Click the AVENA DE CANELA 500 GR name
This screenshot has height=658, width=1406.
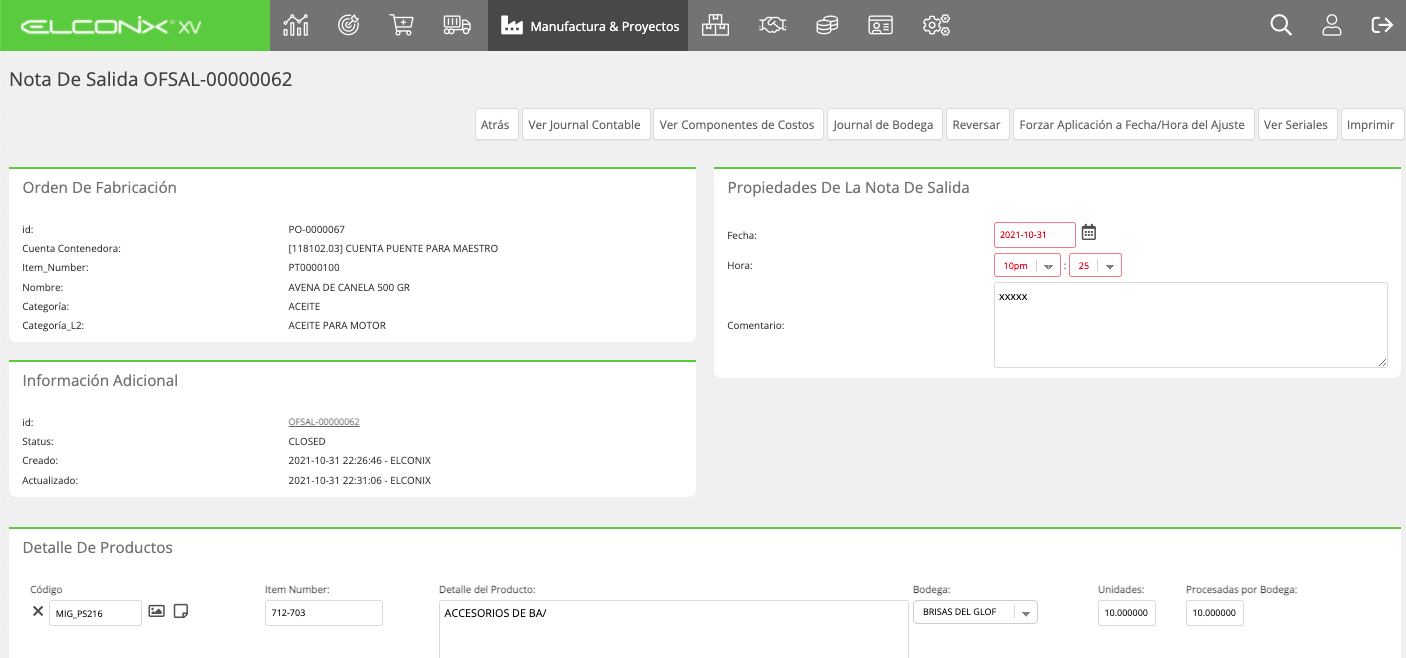pos(349,287)
